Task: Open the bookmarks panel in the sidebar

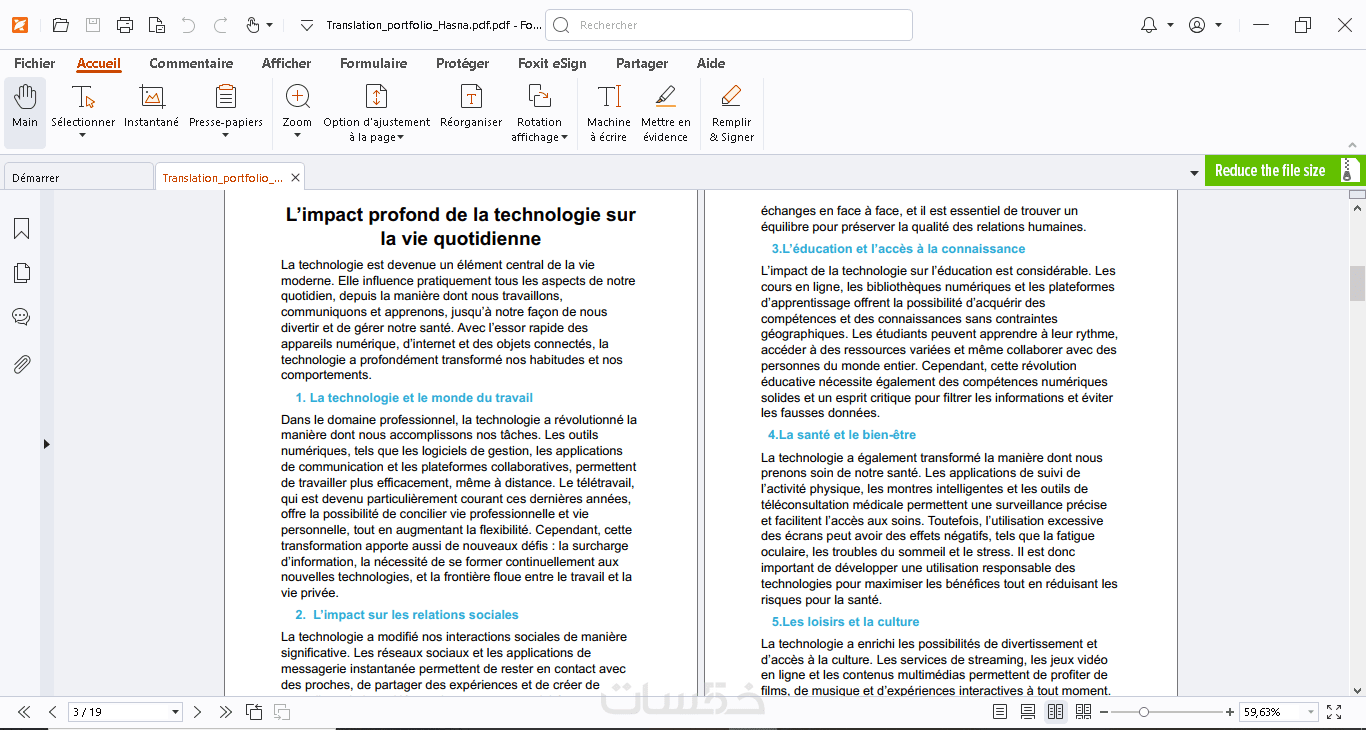Action: [x=21, y=229]
